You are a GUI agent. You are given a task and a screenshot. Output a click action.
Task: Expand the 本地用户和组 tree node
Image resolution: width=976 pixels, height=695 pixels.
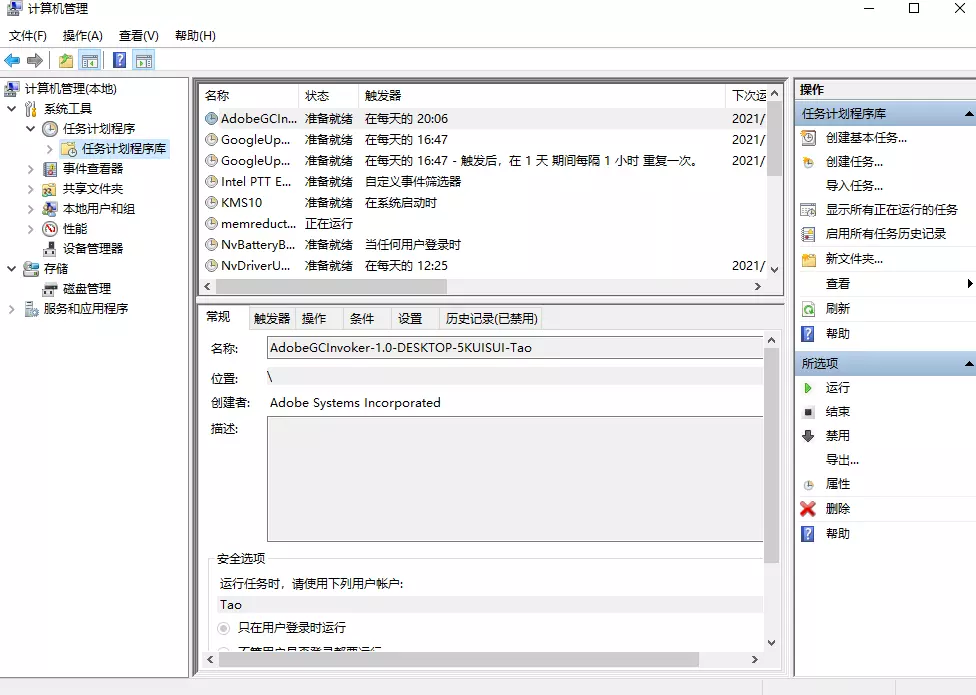pos(30,208)
